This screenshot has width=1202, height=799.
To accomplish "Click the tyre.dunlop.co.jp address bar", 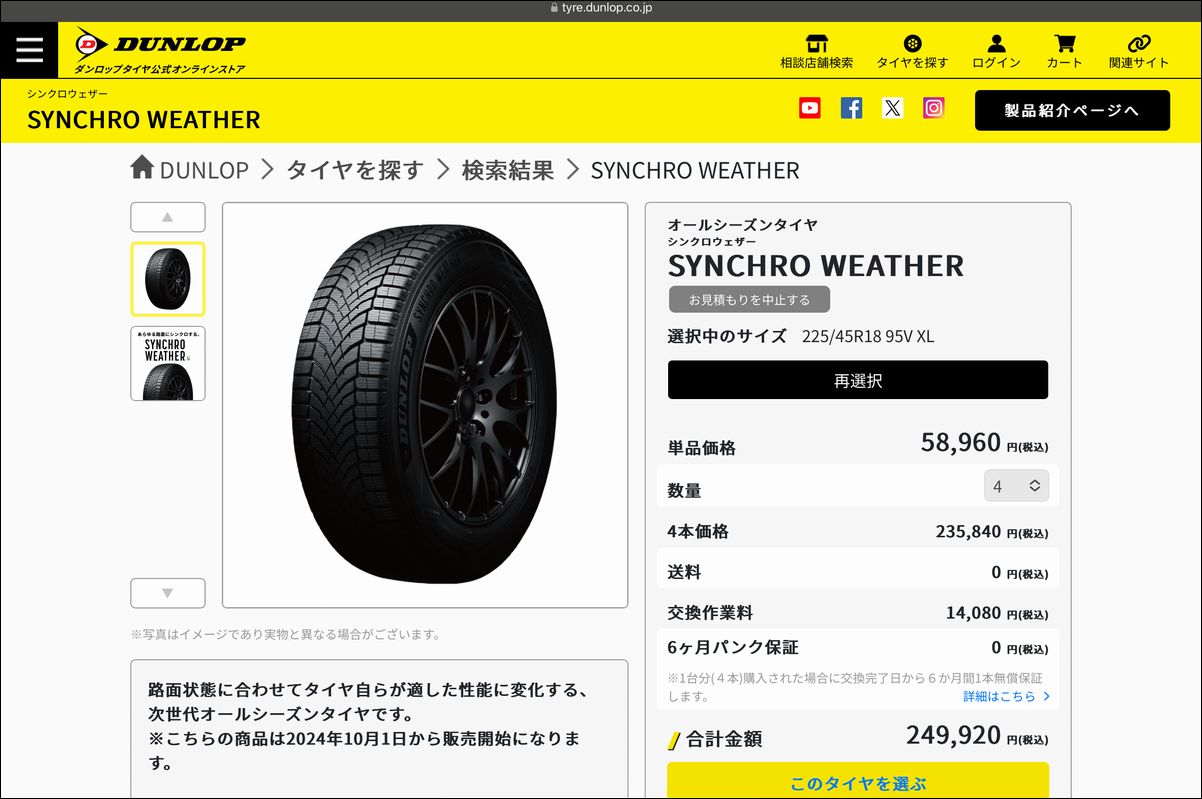I will [601, 9].
